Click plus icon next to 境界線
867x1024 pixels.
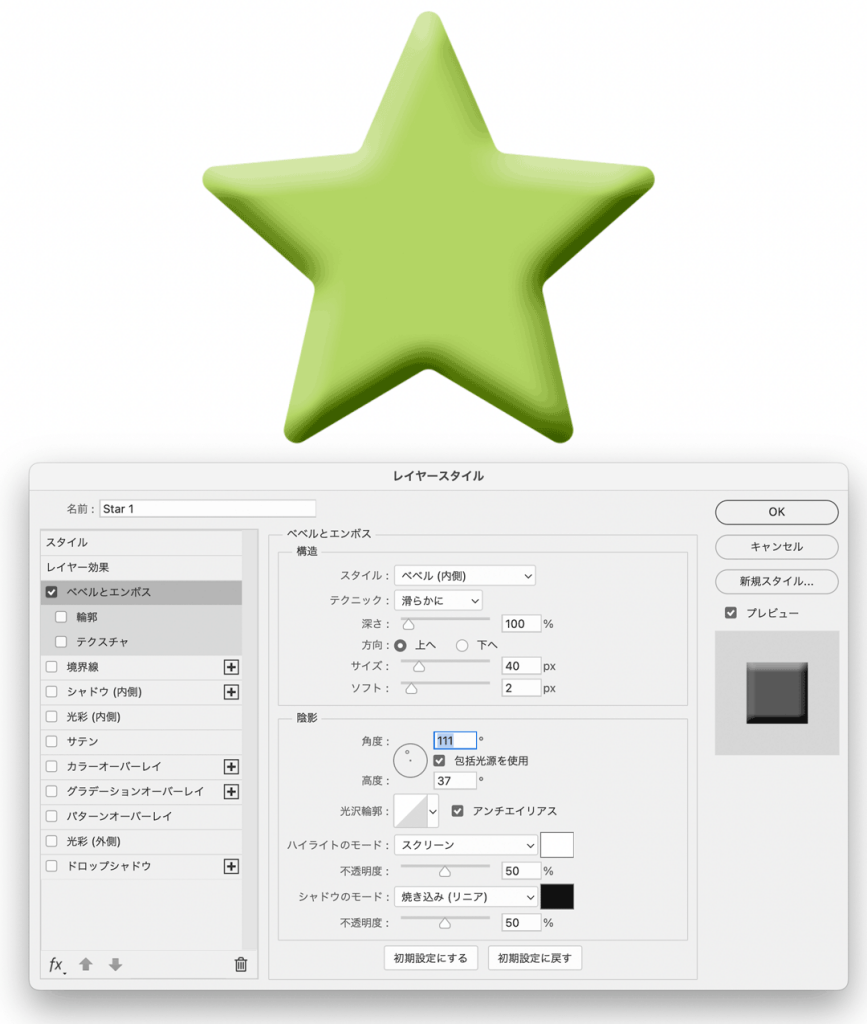[231, 667]
